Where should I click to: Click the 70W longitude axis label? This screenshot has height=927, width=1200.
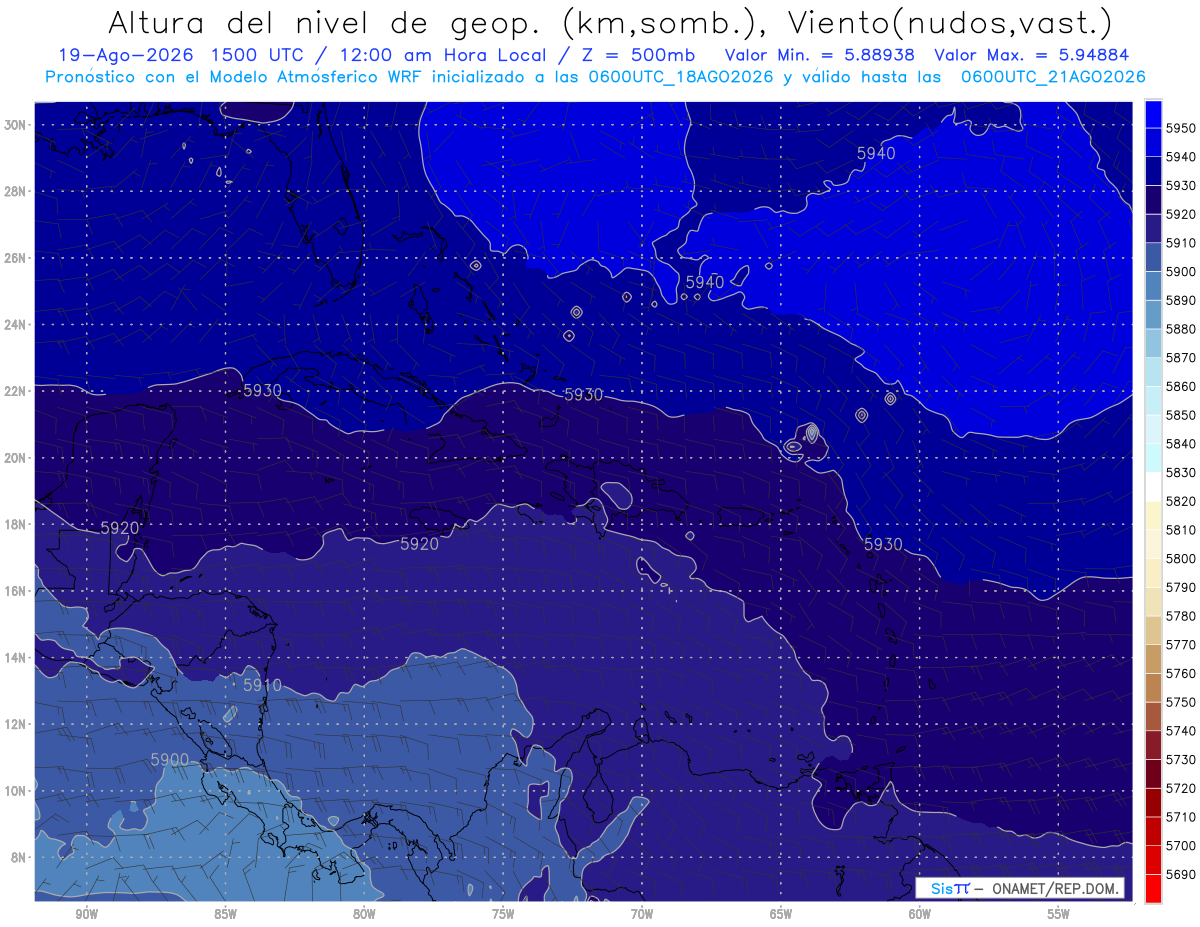pyautogui.click(x=642, y=914)
